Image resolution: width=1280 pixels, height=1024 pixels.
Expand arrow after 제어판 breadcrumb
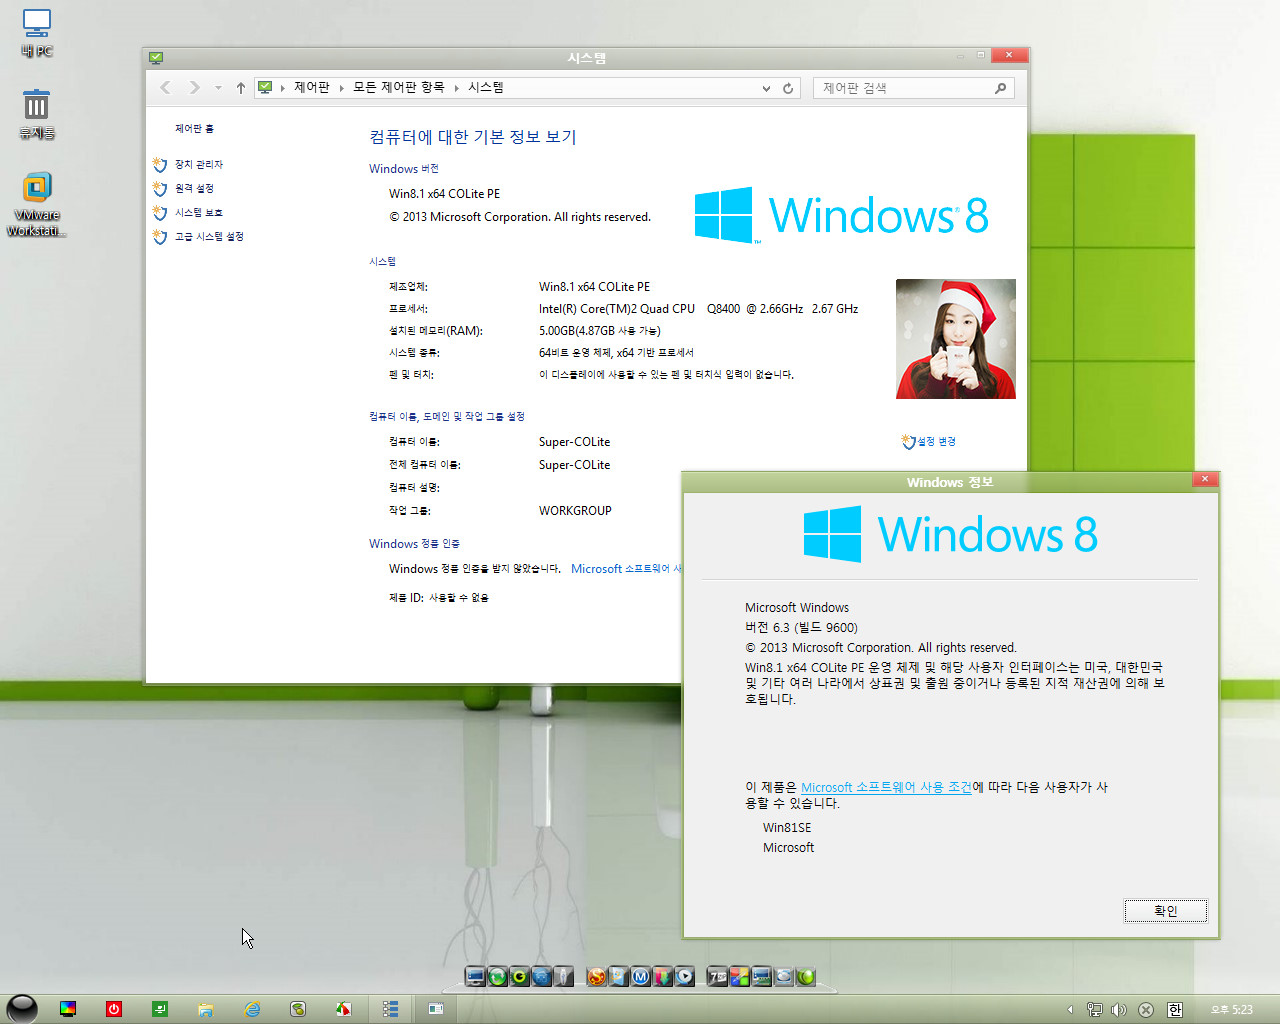click(341, 88)
